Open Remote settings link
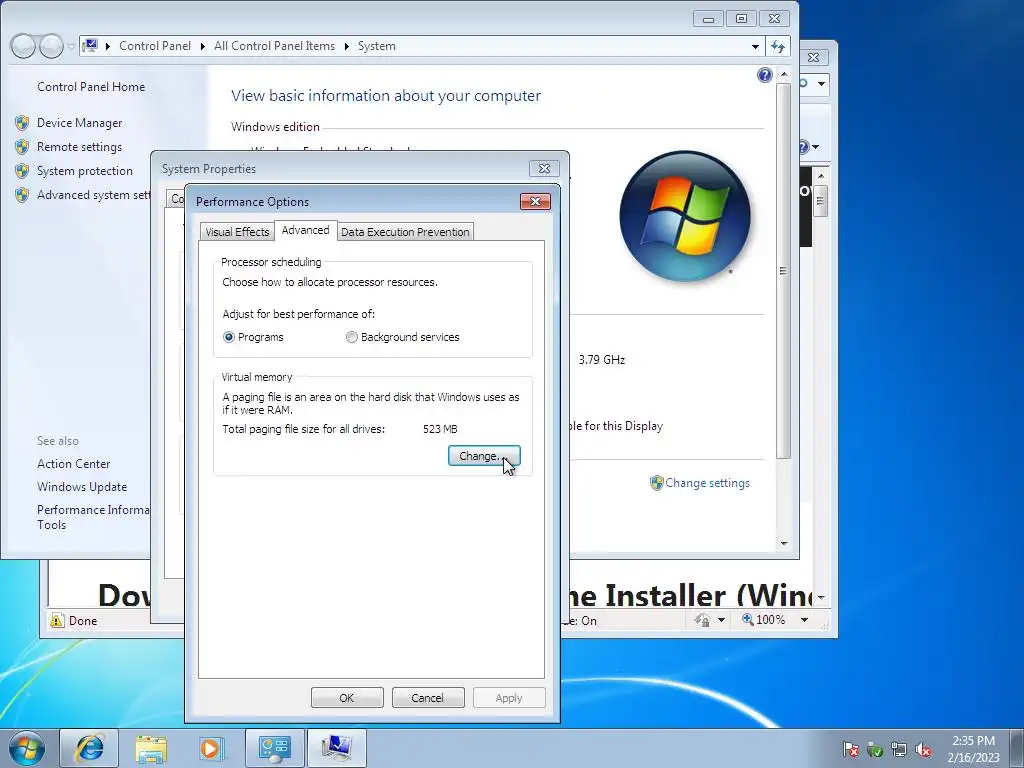The width and height of the screenshot is (1024, 768). (x=80, y=147)
